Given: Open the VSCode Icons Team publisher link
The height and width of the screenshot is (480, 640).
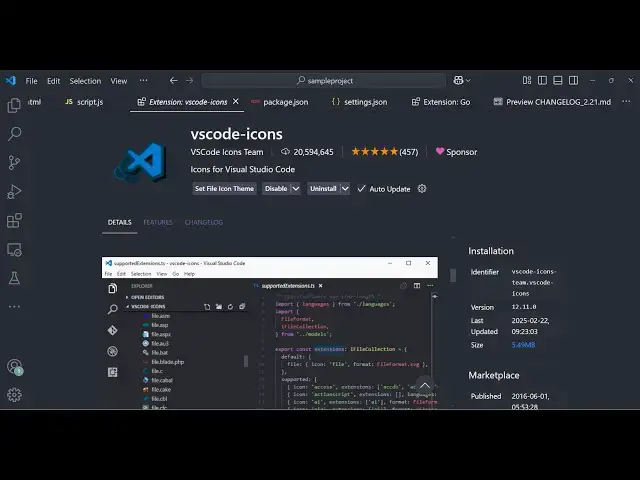Looking at the screenshot, I should tap(227, 152).
